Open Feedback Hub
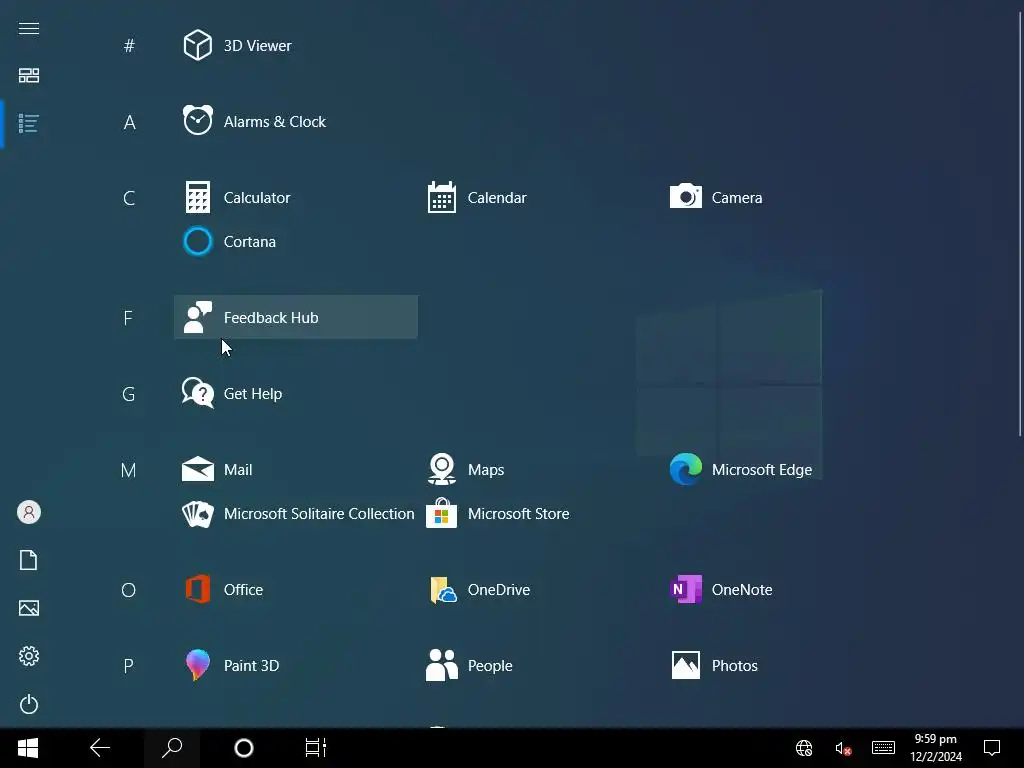This screenshot has width=1024, height=768. [296, 317]
